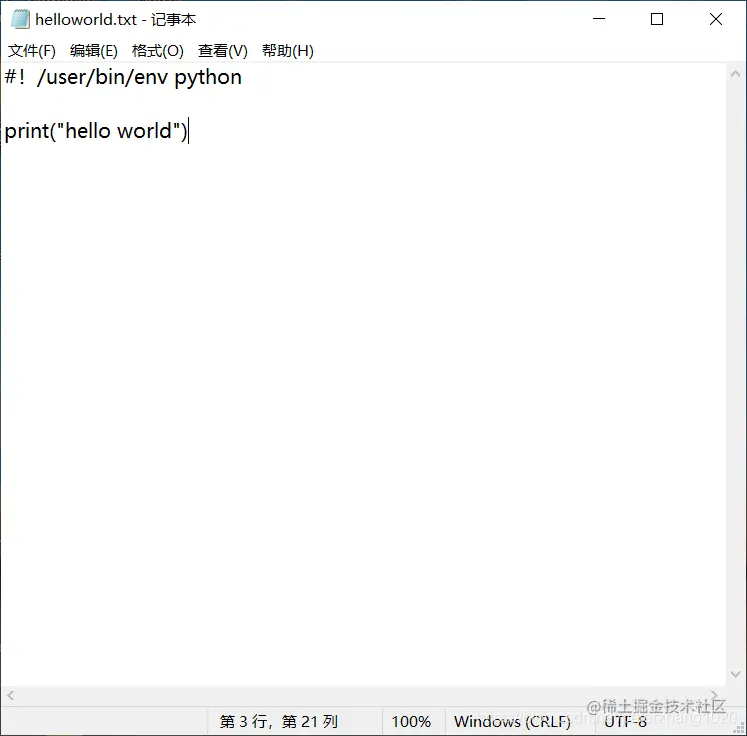Click the 100% zoom status entry

pyautogui.click(x=411, y=722)
